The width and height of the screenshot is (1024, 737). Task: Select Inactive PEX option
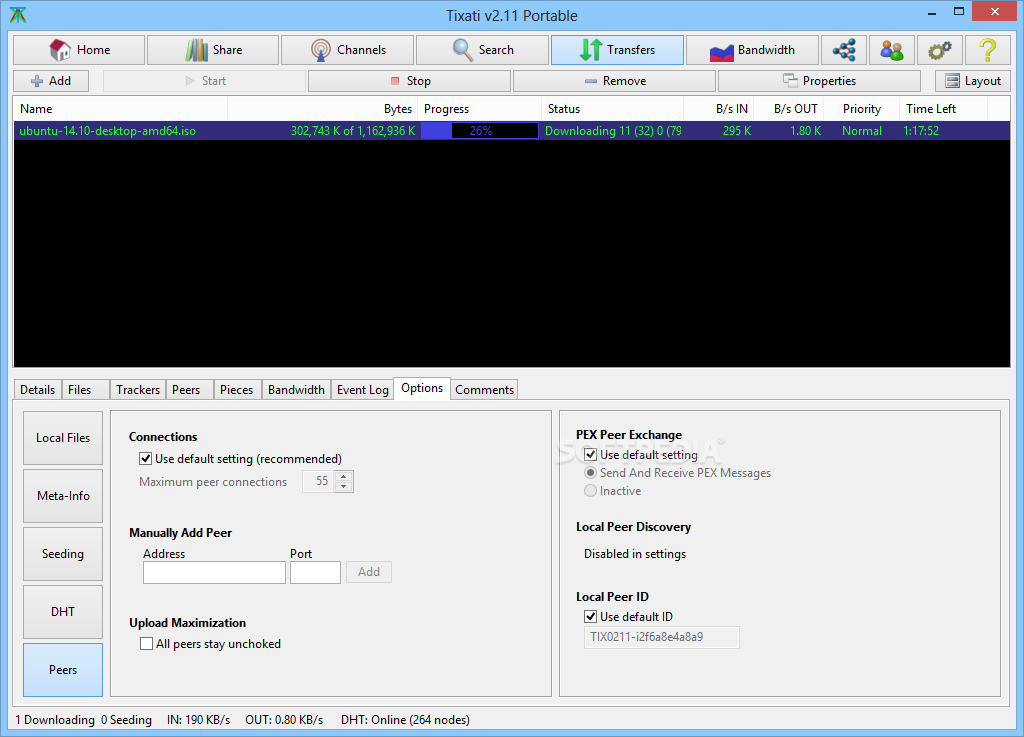(590, 490)
